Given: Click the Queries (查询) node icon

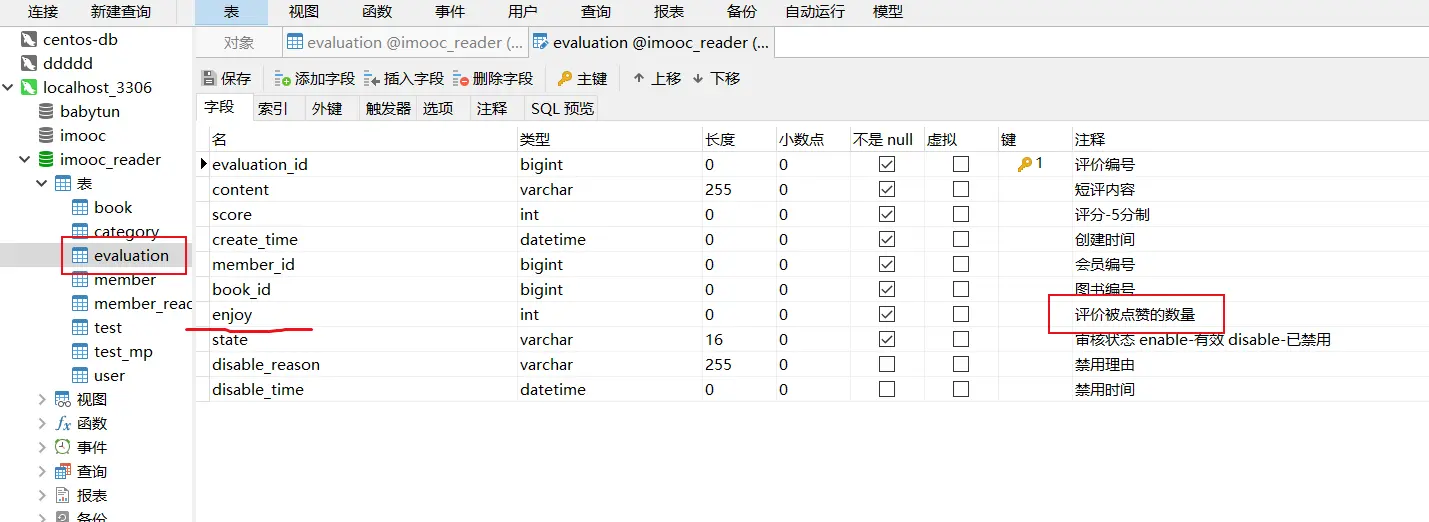Looking at the screenshot, I should click(63, 471).
